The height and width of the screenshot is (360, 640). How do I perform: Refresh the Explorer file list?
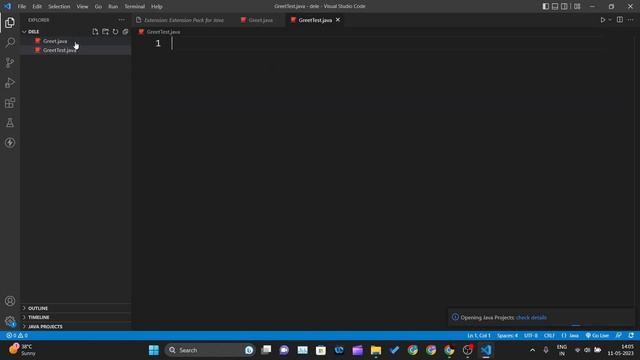tap(115, 31)
